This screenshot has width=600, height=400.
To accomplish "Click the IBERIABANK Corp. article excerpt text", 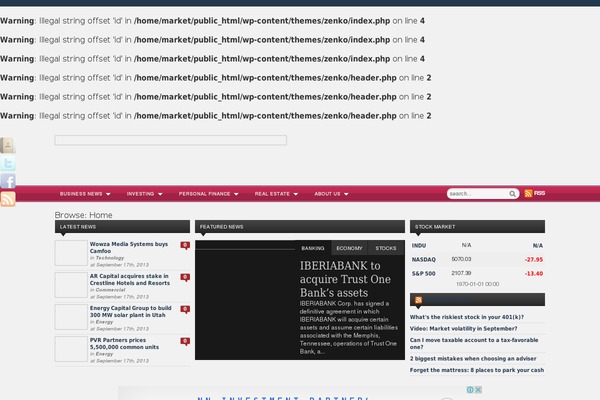I will [x=348, y=327].
